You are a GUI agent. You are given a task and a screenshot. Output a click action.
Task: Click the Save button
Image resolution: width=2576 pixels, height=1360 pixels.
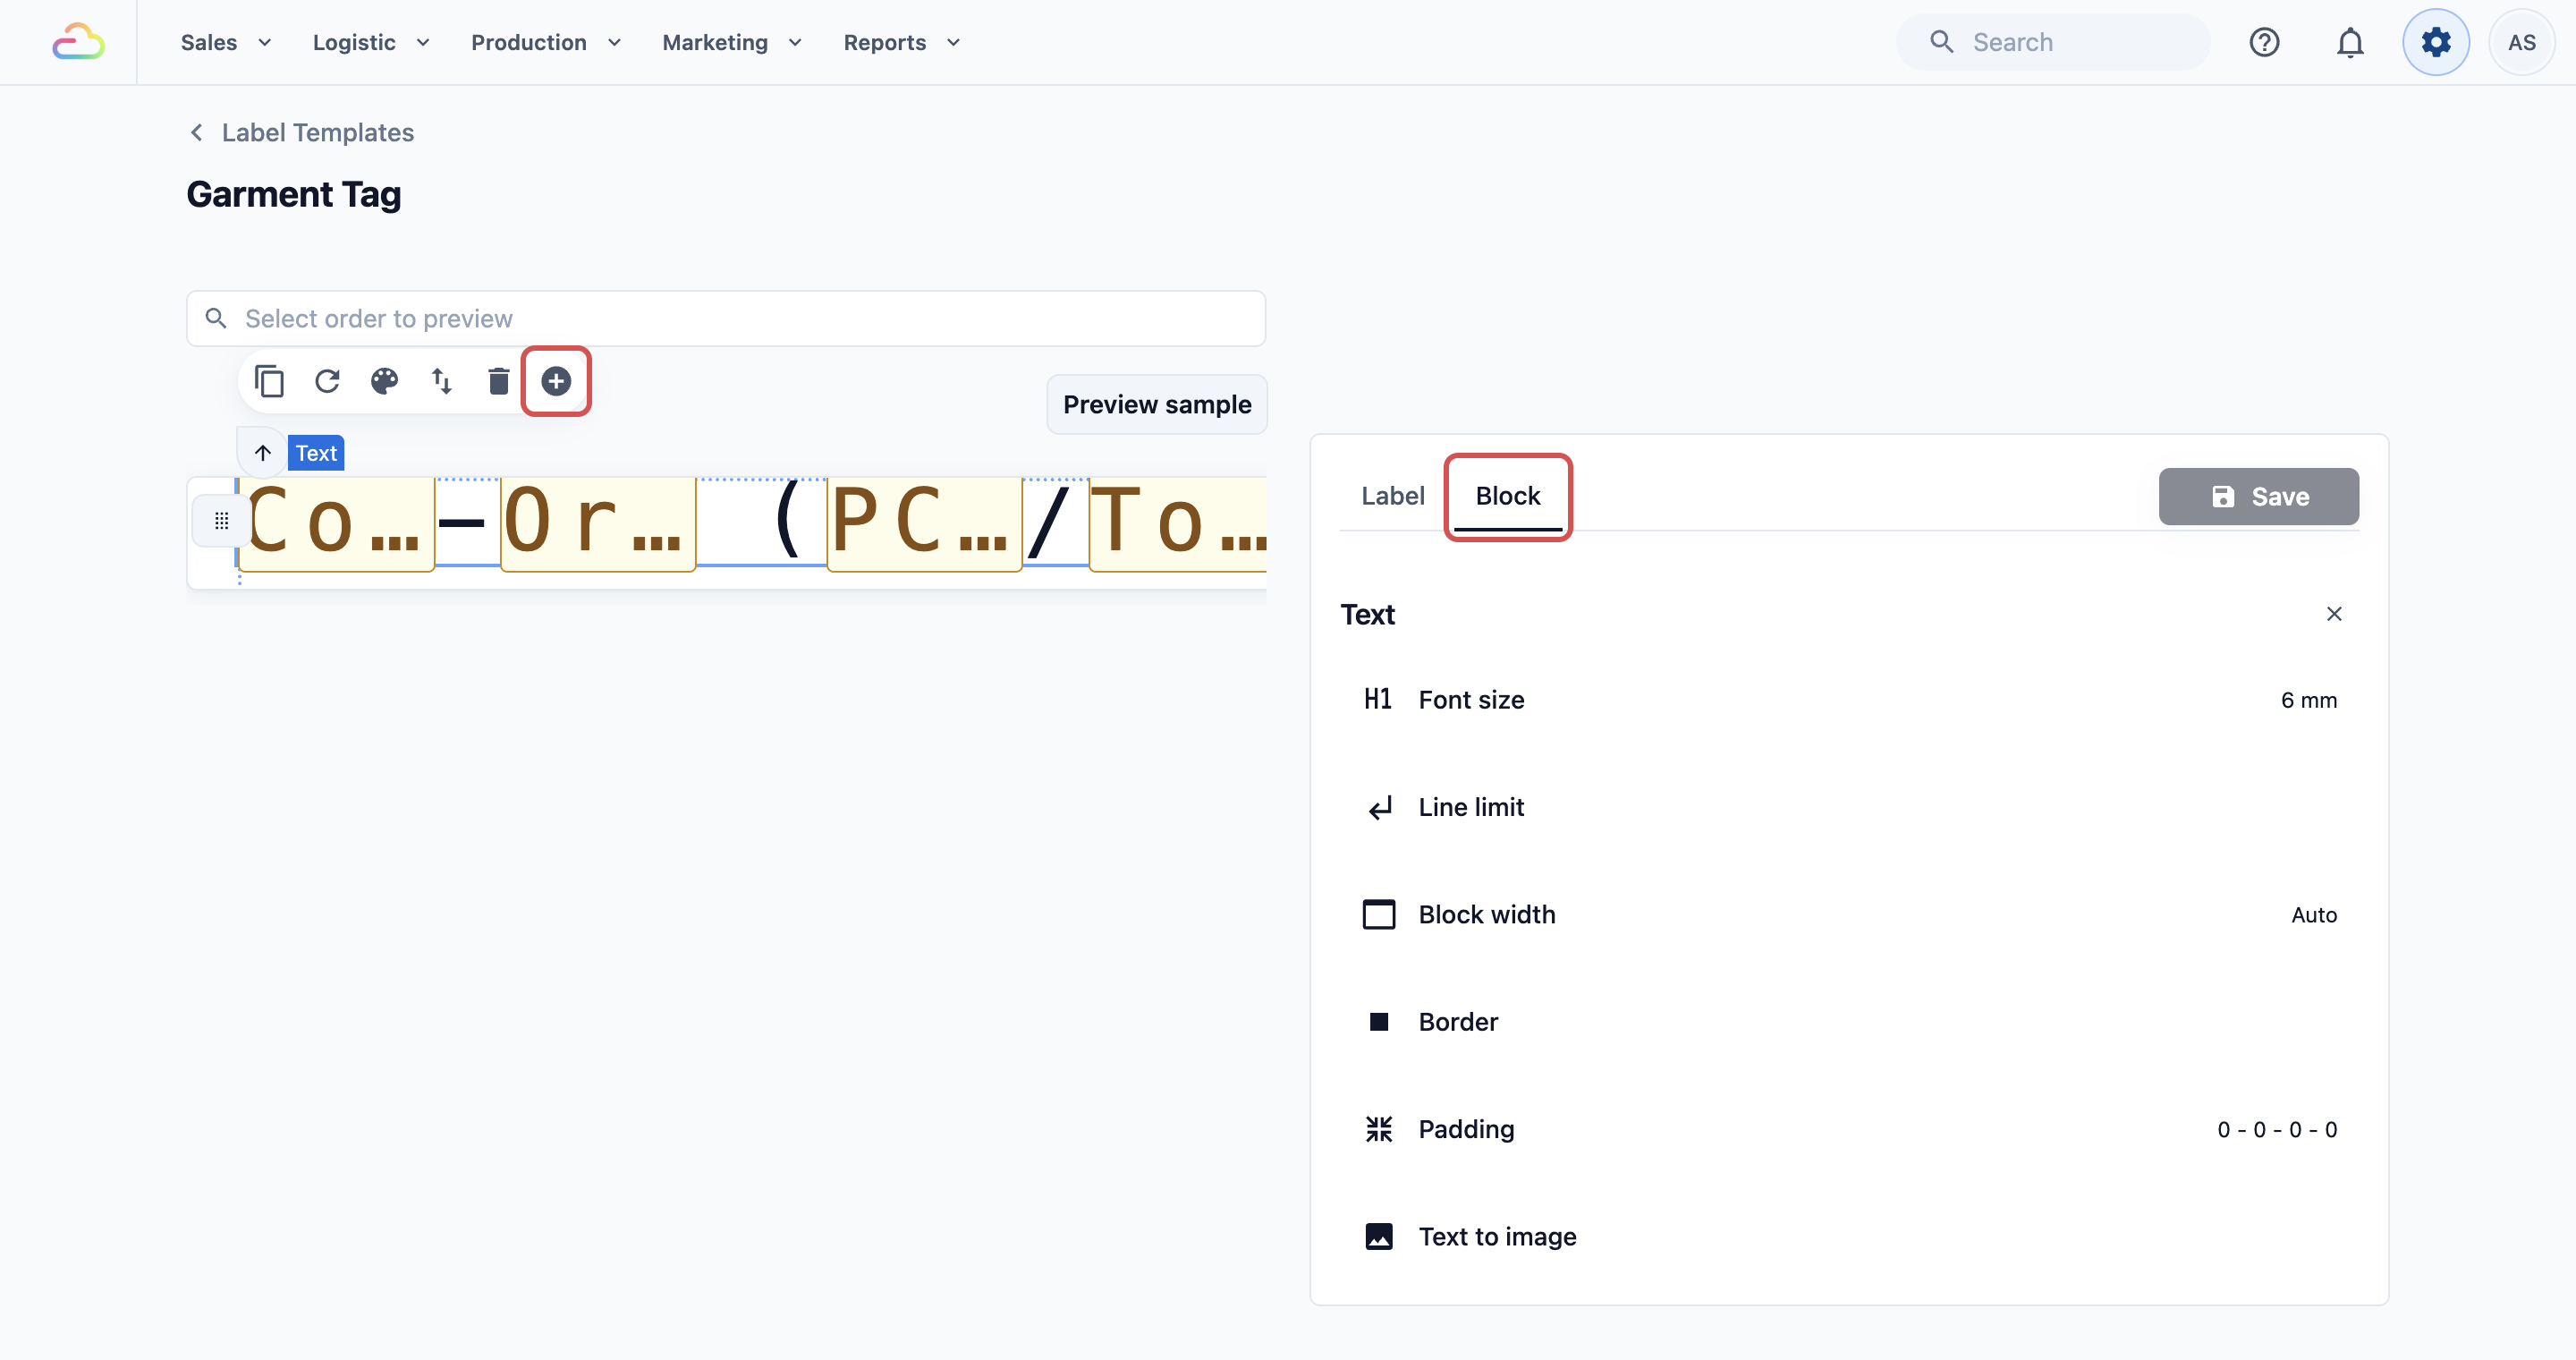click(2259, 496)
